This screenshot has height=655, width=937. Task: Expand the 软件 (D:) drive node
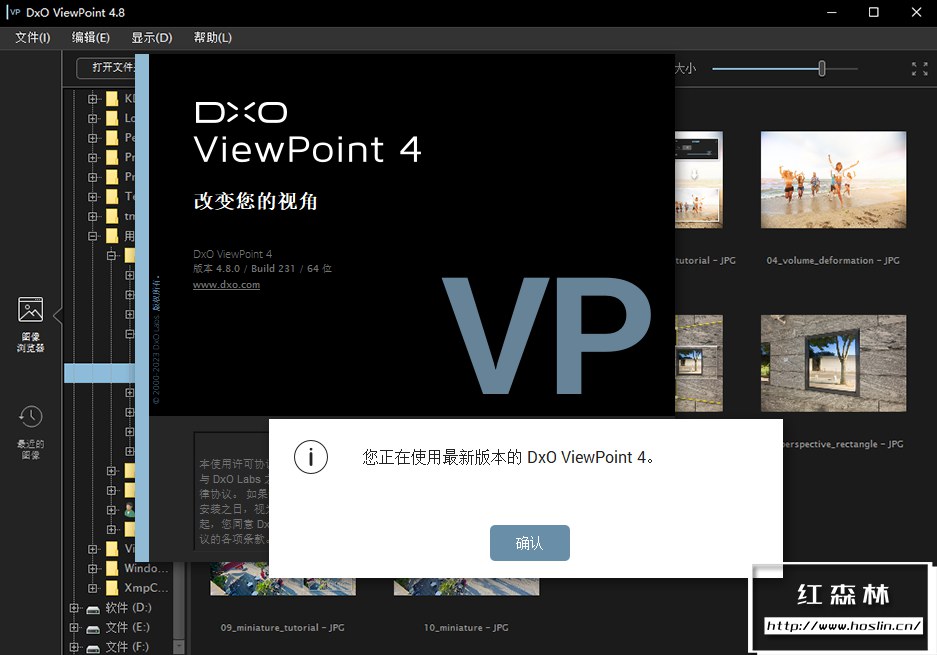point(74,608)
